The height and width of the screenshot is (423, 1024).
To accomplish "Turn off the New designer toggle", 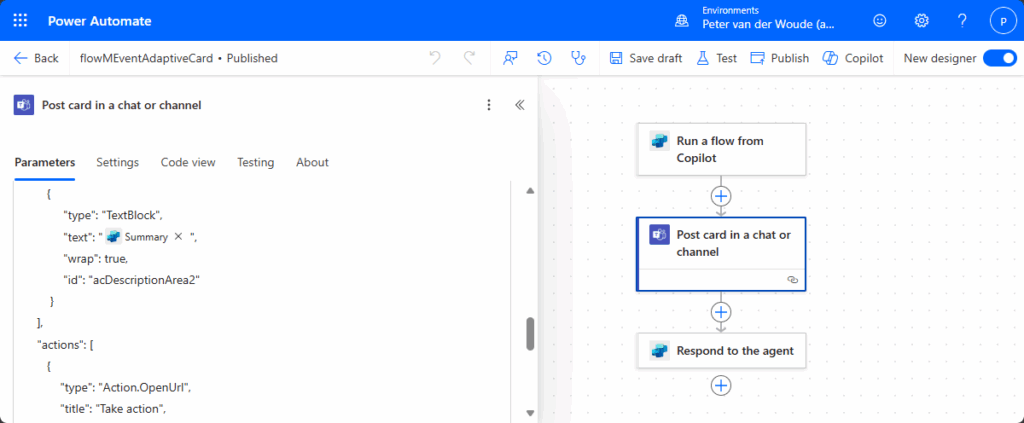I will (999, 58).
